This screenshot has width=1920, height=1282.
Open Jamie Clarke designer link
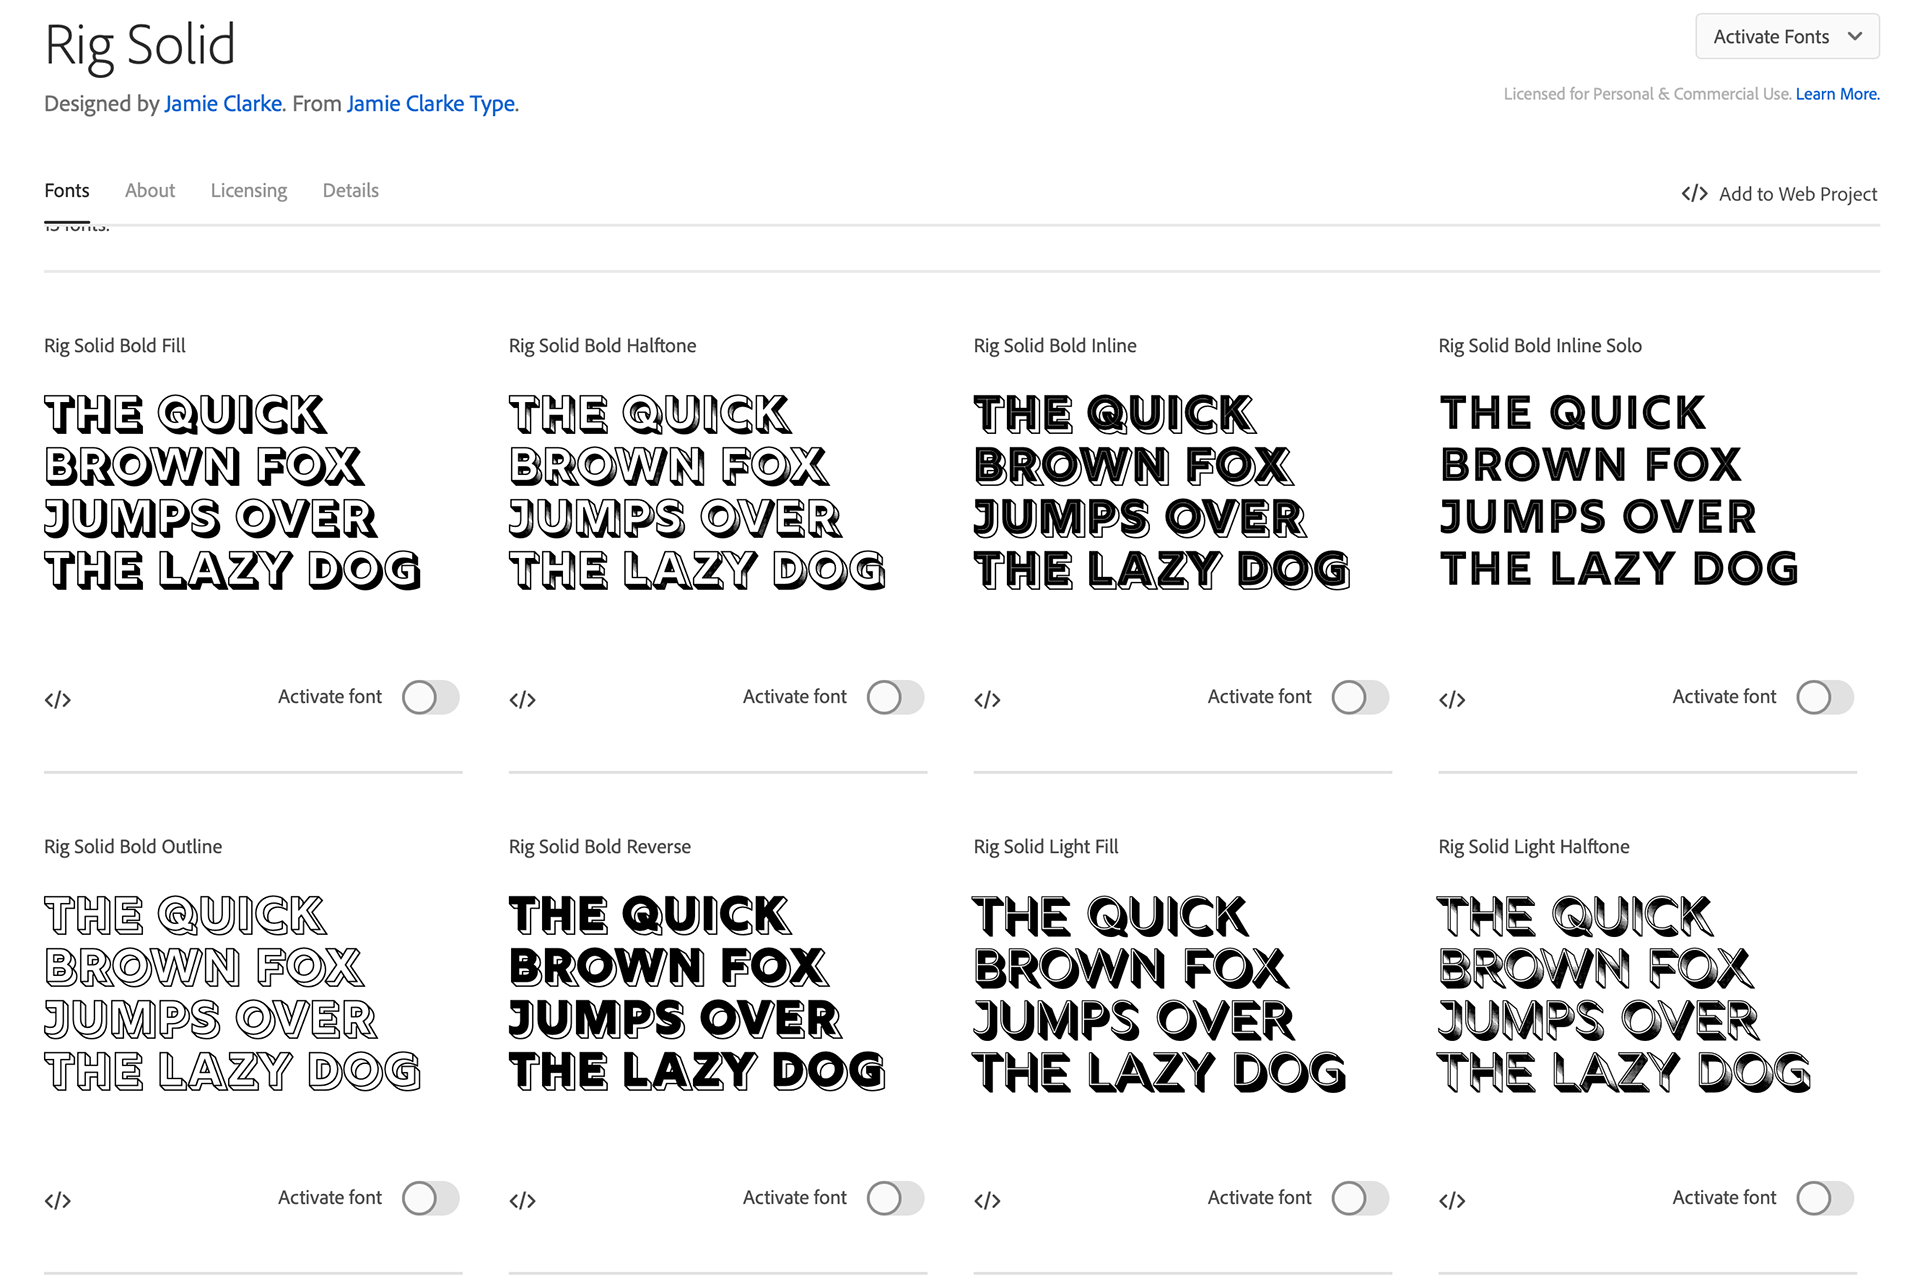(223, 103)
